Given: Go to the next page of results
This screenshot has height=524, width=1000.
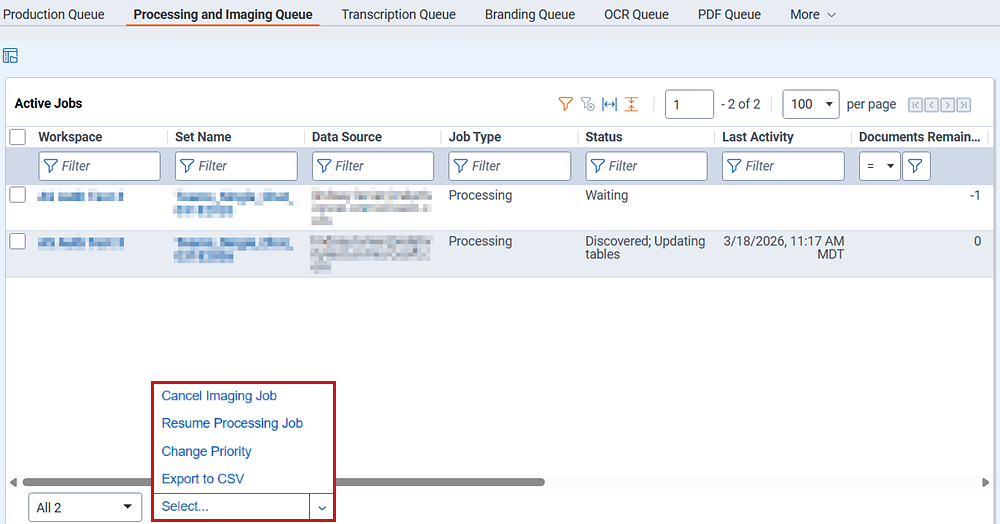Looking at the screenshot, I should [x=947, y=105].
